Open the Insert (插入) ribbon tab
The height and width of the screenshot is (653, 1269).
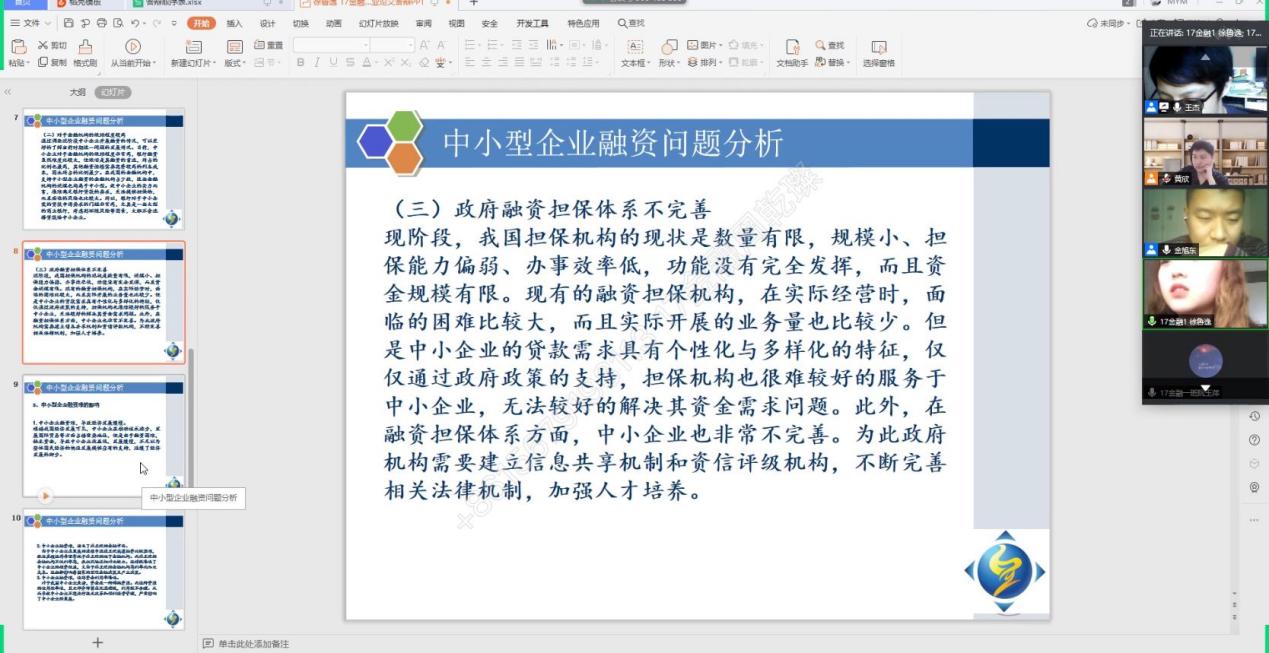pyautogui.click(x=234, y=23)
